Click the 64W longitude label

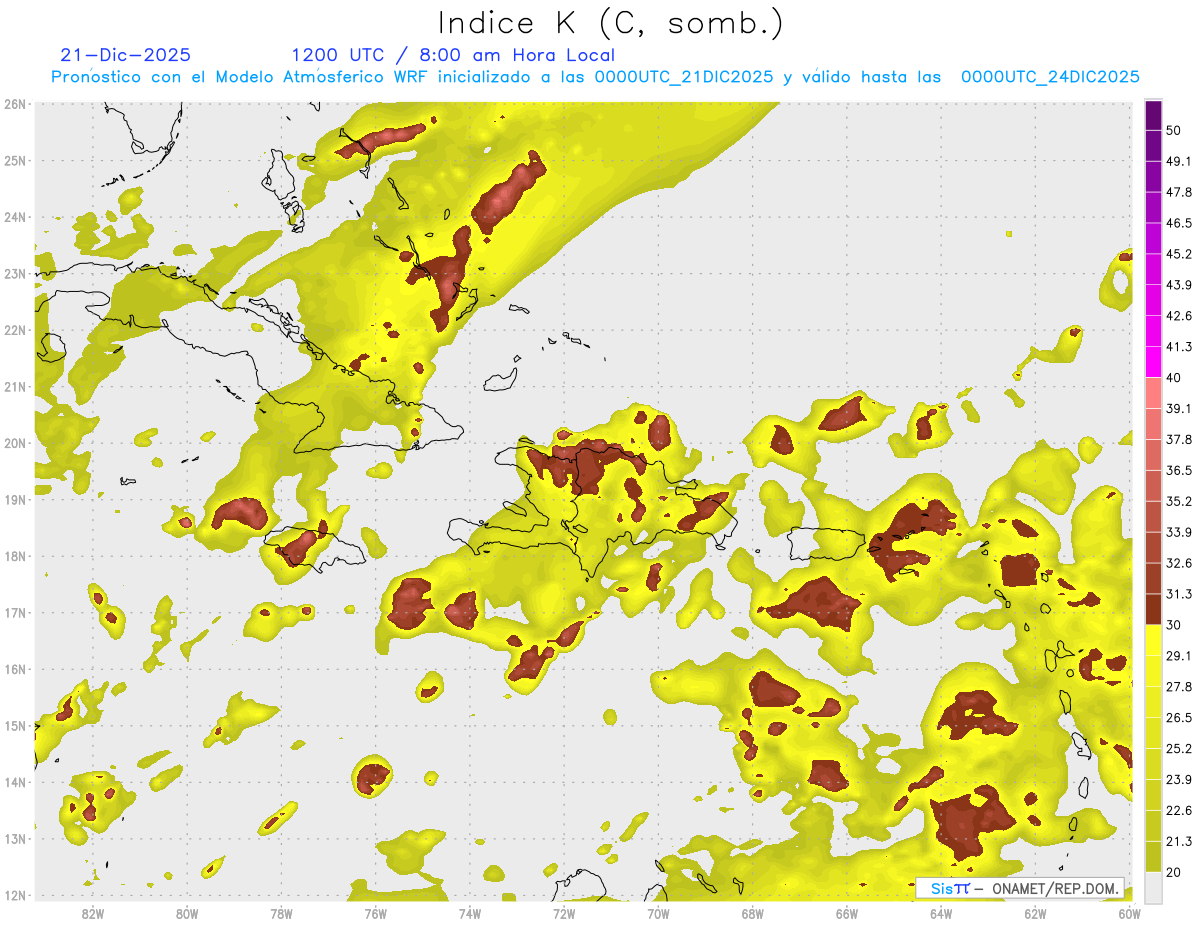[x=941, y=914]
